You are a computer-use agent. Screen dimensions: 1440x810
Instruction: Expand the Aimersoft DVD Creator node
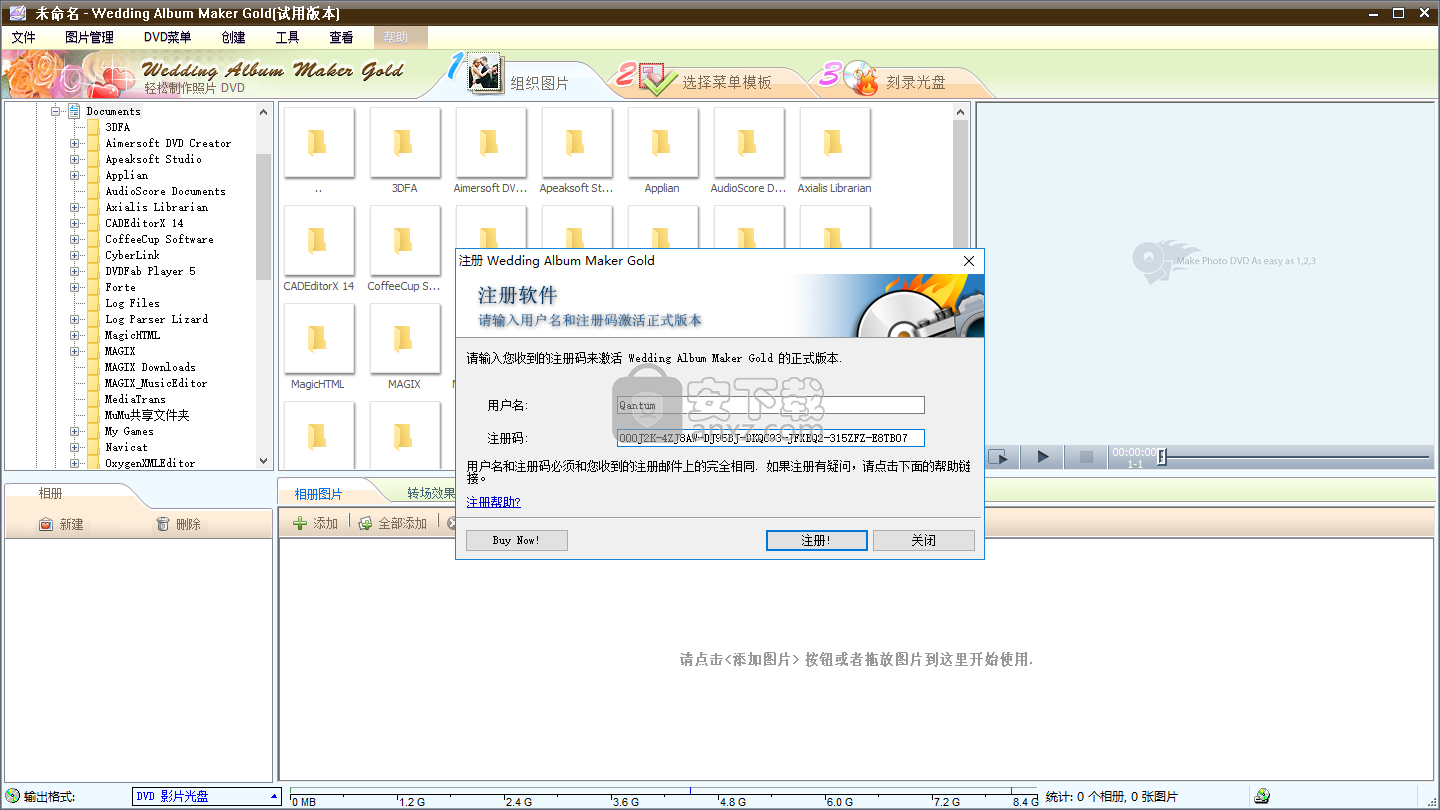(75, 143)
